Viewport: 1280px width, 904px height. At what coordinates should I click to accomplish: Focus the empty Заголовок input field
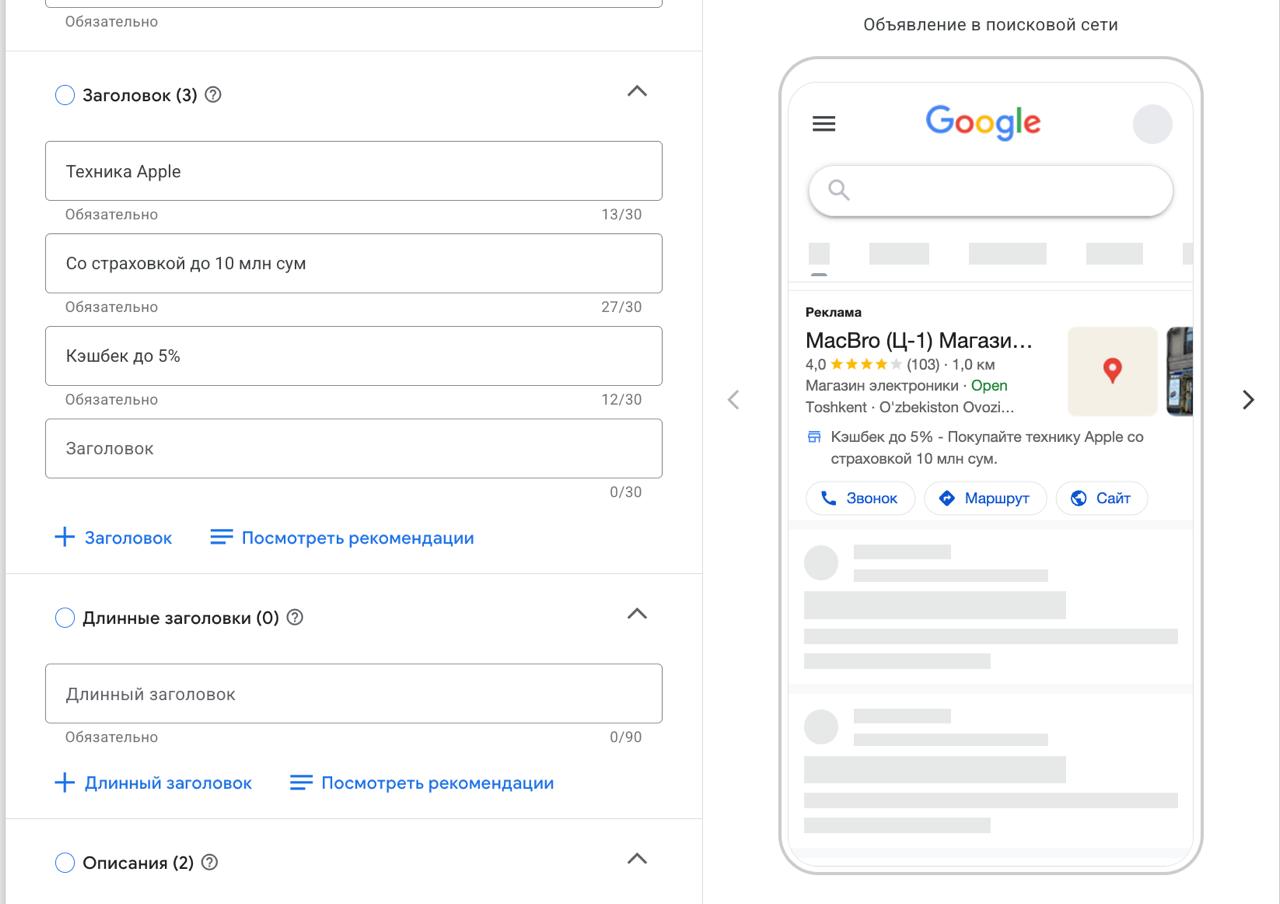354,448
